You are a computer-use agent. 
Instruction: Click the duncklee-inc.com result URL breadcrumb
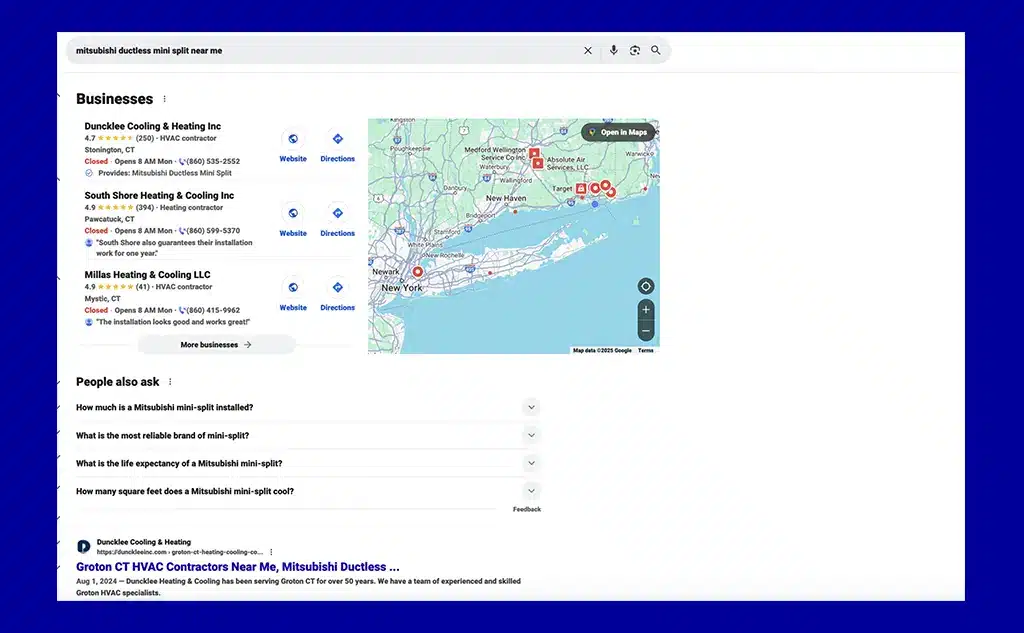(x=180, y=552)
